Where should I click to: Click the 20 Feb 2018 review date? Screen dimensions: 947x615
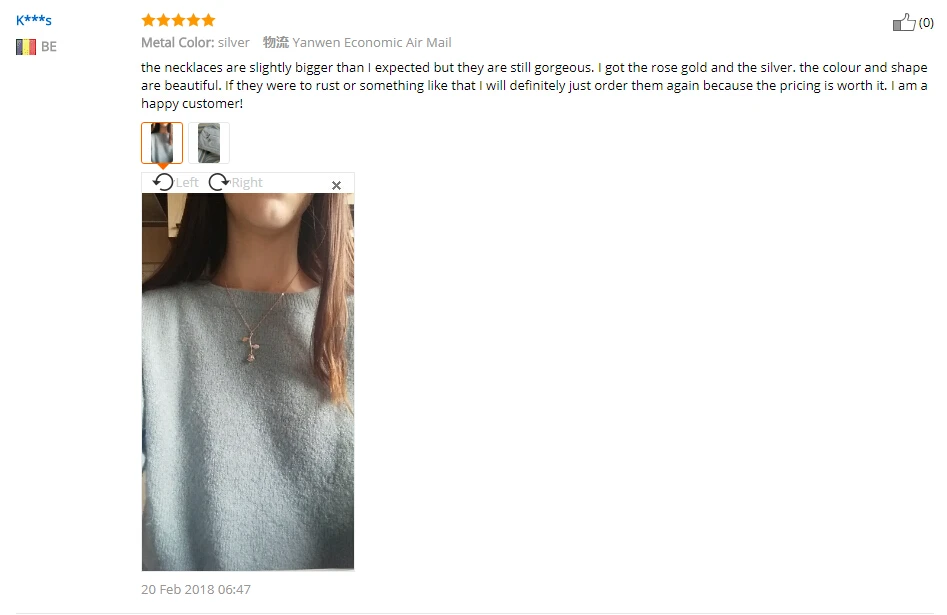pyautogui.click(x=196, y=589)
